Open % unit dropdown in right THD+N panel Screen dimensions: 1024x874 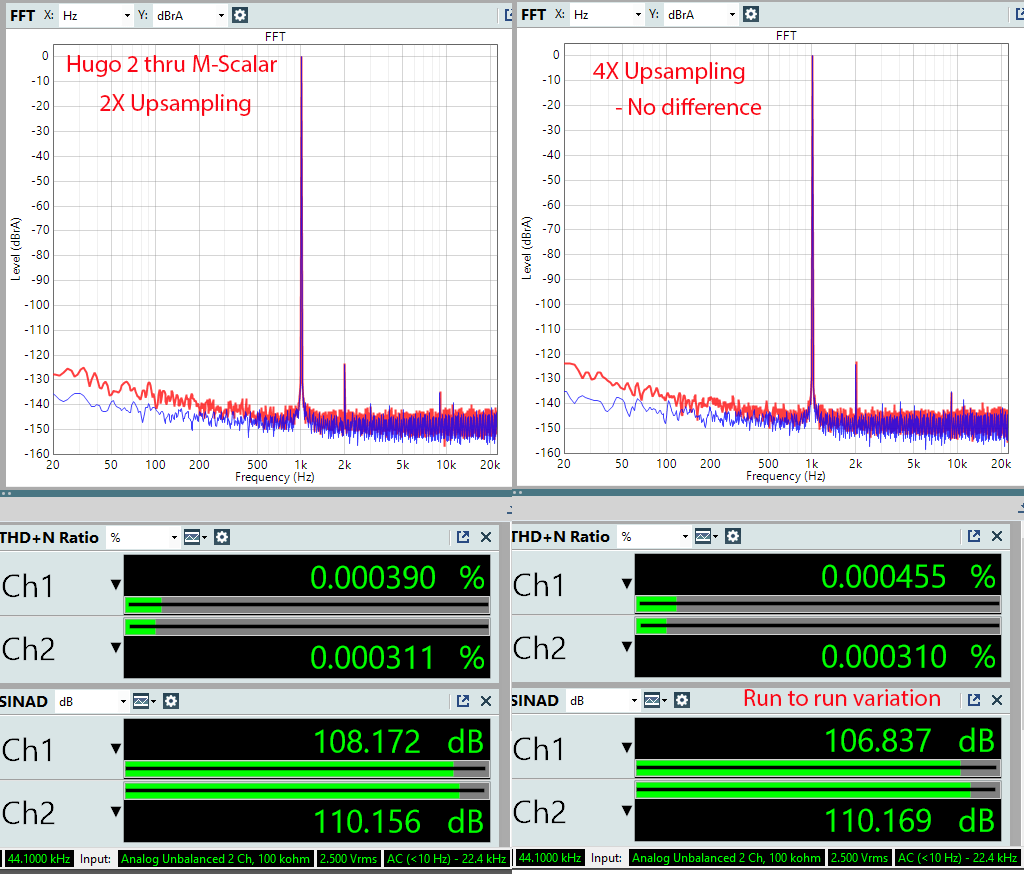(x=654, y=536)
